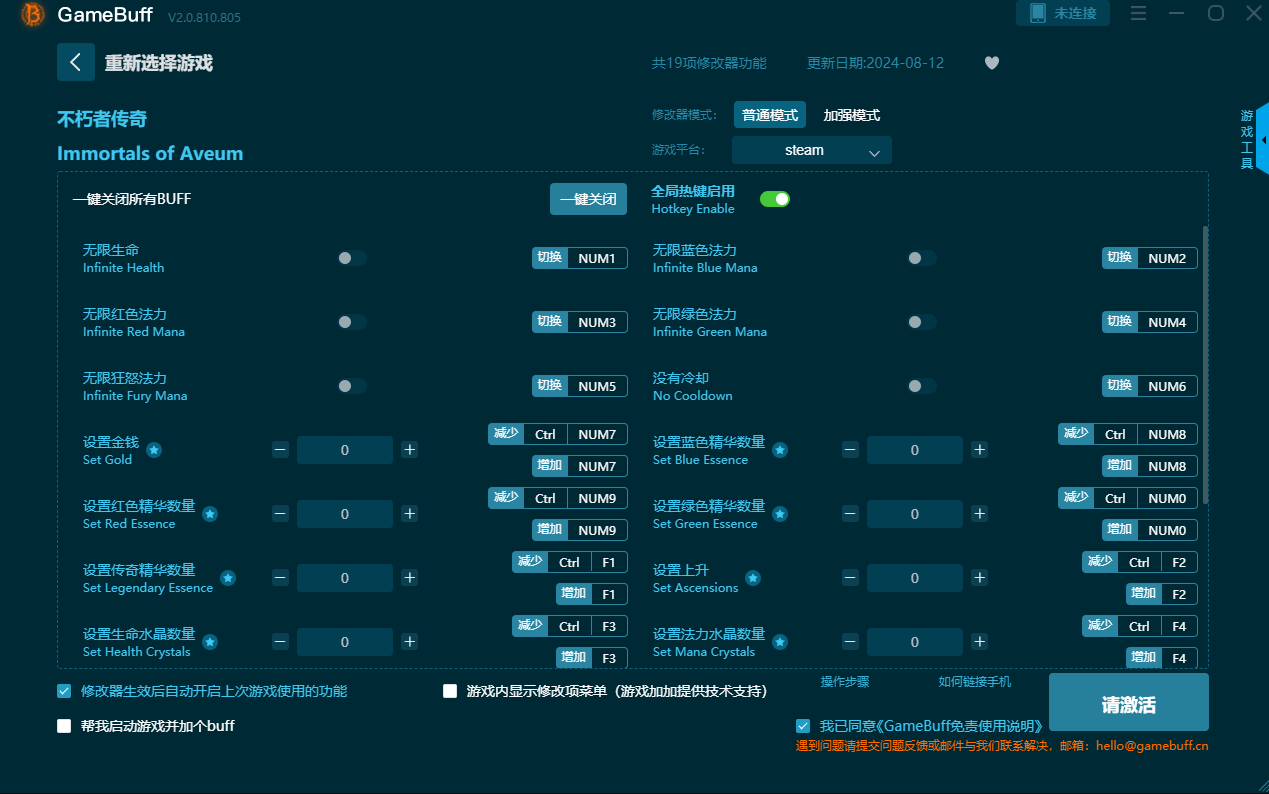Uncheck 我已同意 GameBuff agreement checkbox
The image size is (1269, 794).
coord(803,726)
